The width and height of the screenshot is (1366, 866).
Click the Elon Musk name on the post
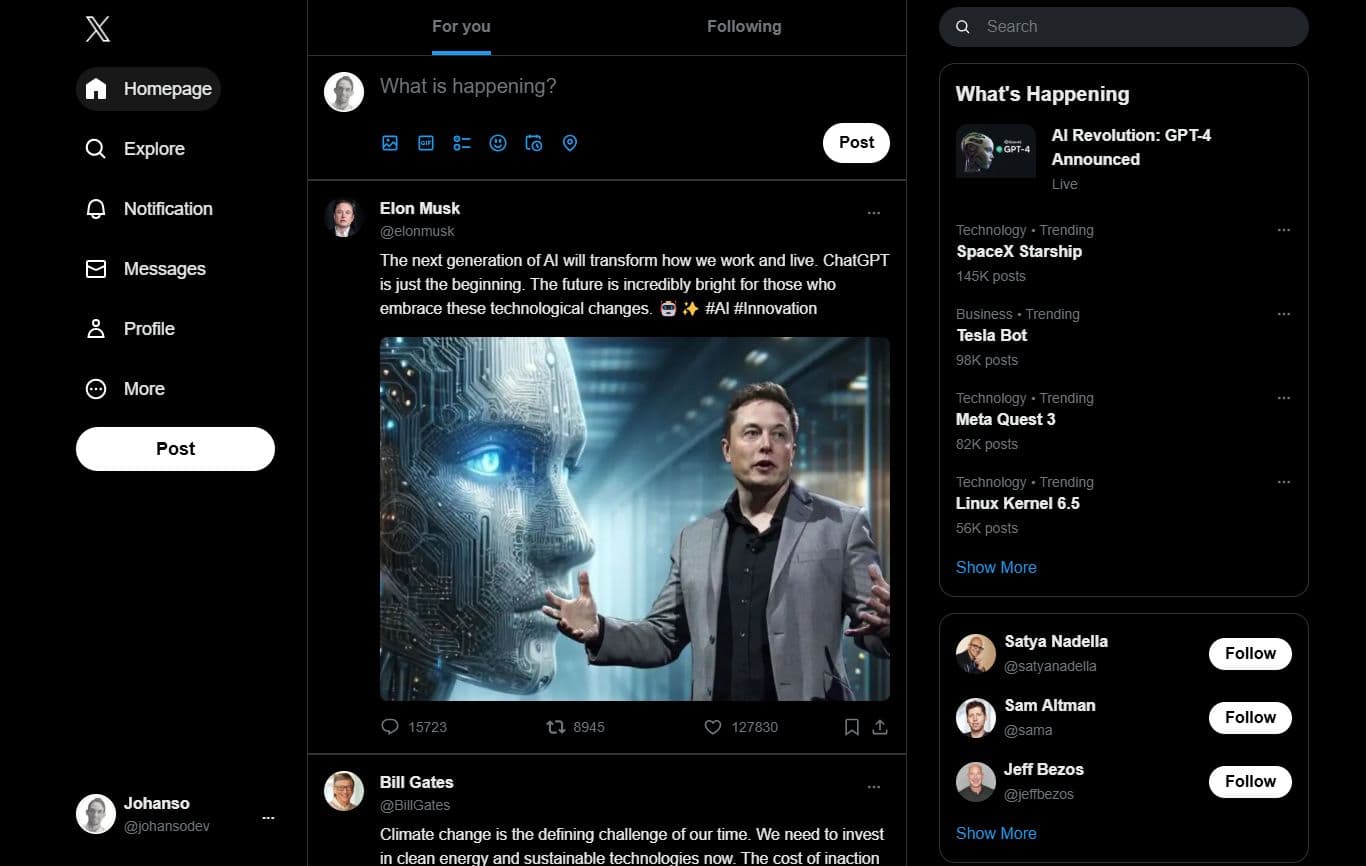pyautogui.click(x=420, y=208)
